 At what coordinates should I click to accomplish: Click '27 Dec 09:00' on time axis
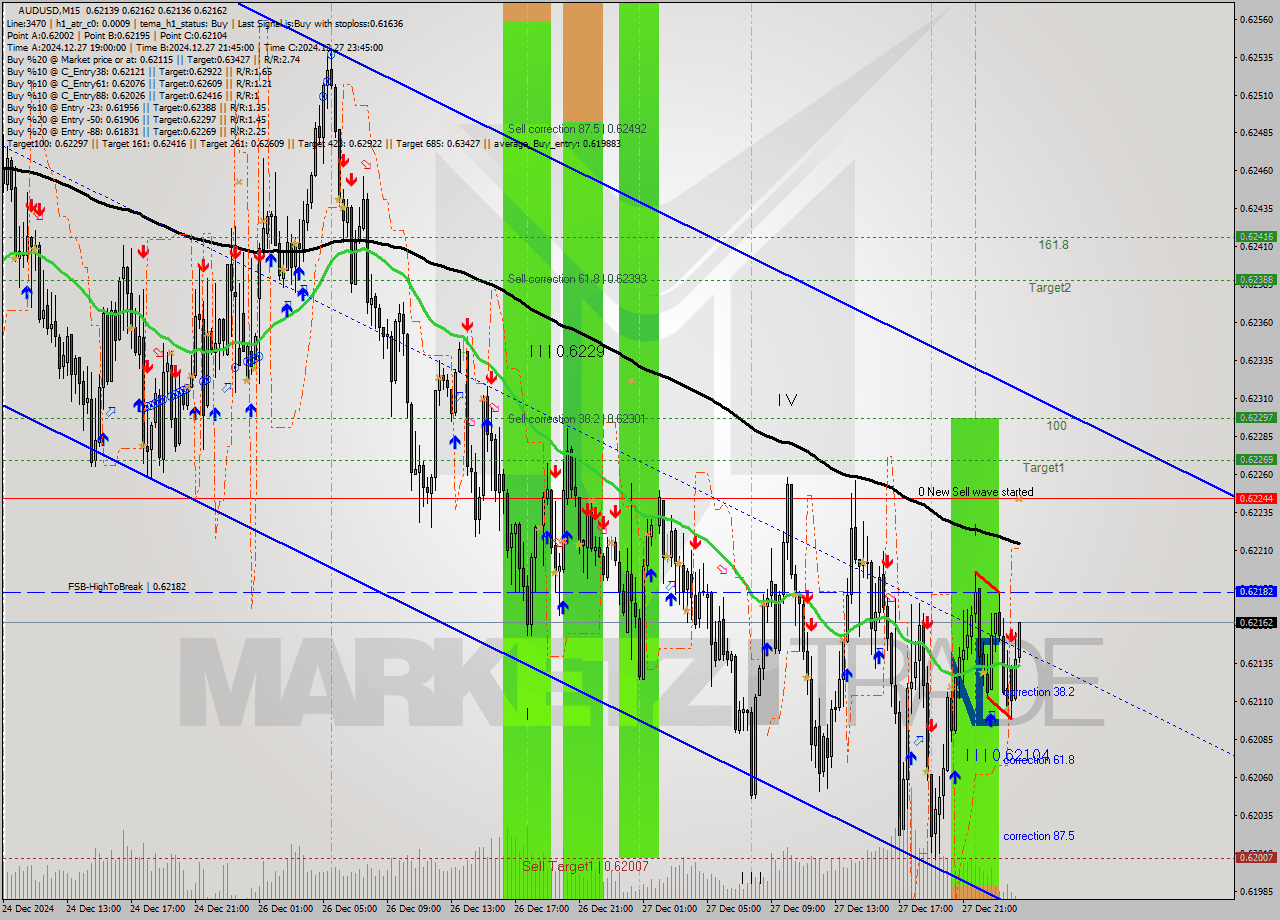[797, 909]
